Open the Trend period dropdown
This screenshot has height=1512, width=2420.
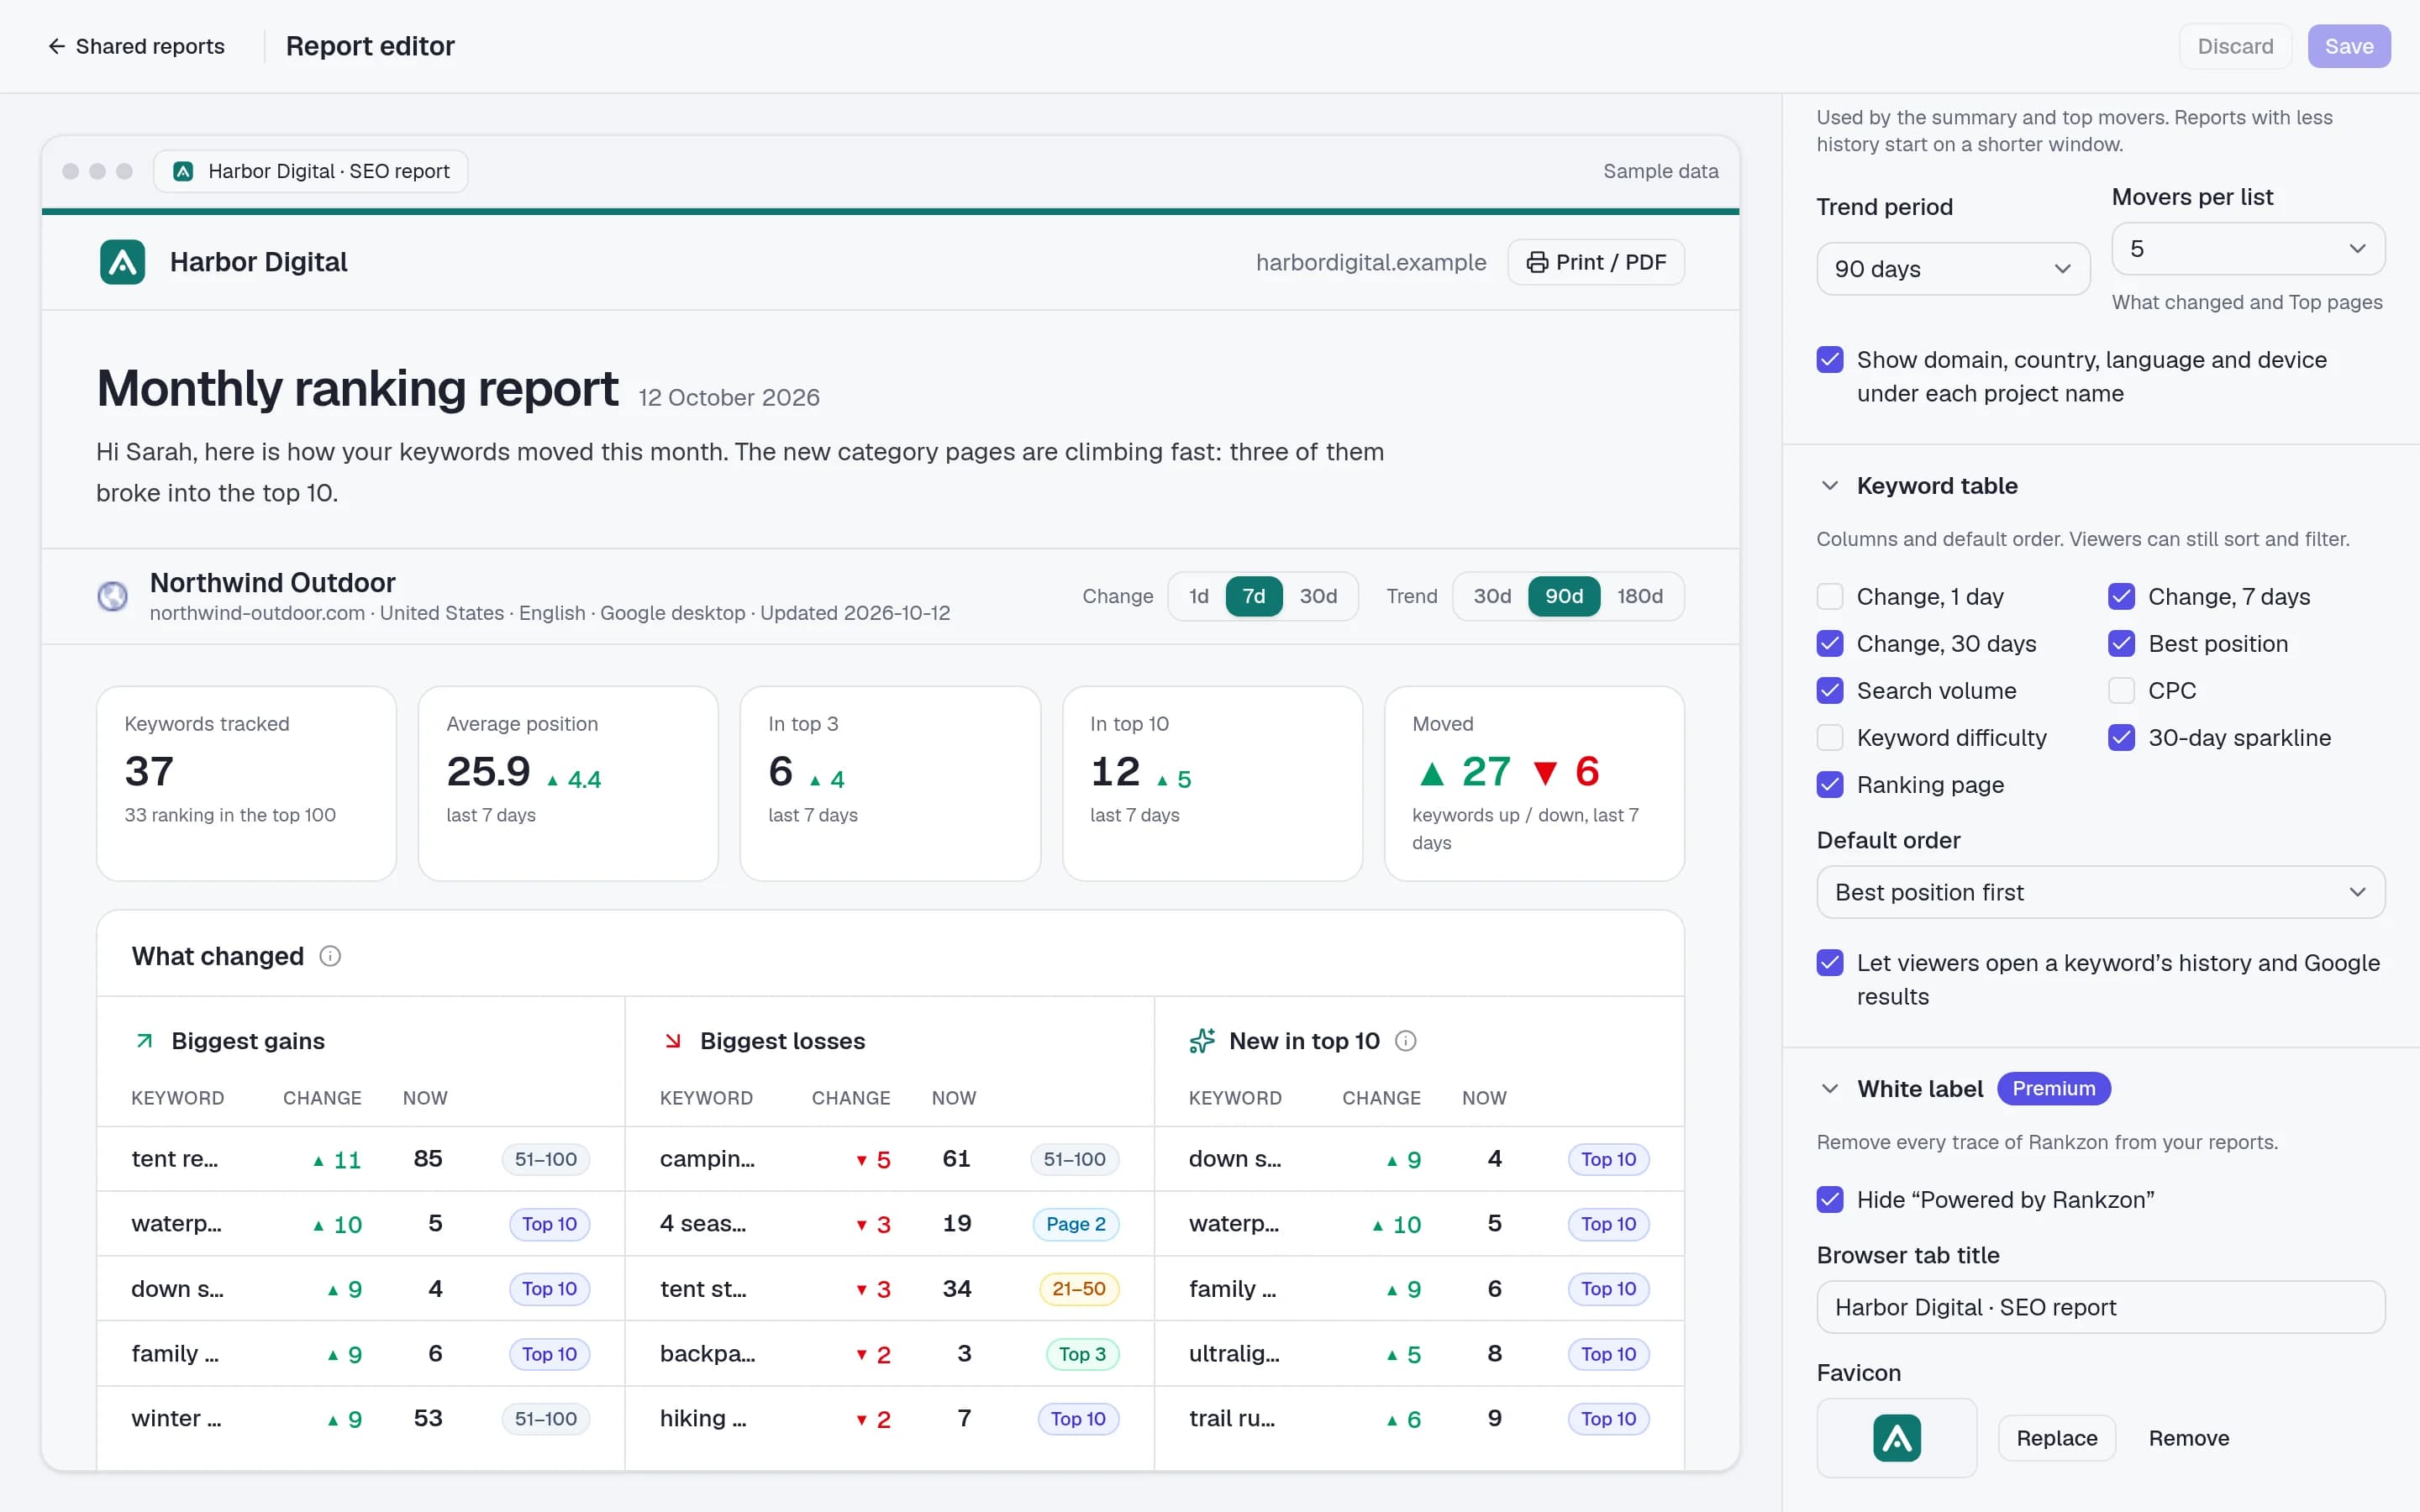pos(1953,269)
